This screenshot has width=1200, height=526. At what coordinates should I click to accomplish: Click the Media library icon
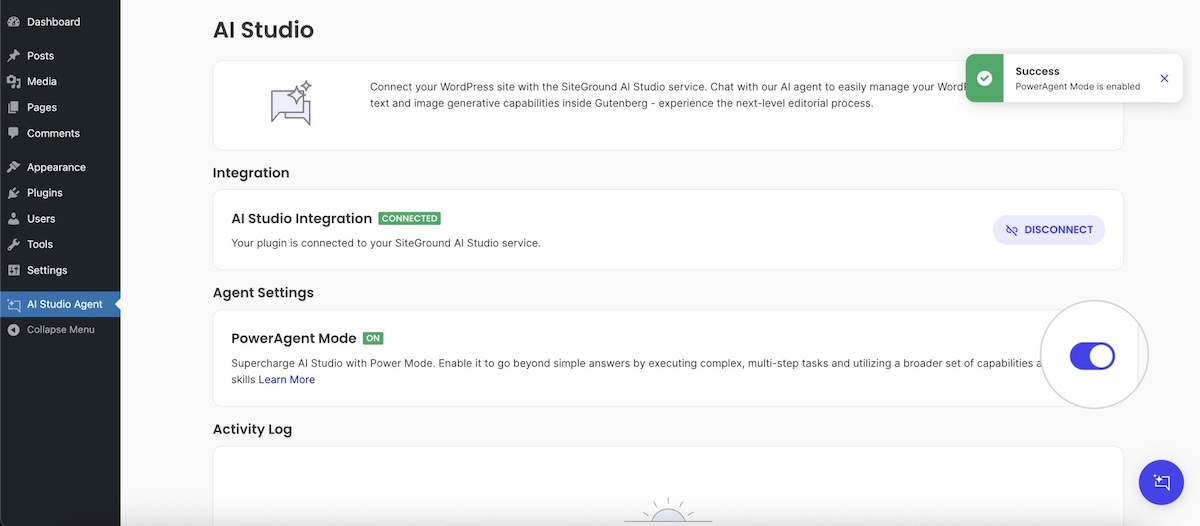click(x=14, y=82)
